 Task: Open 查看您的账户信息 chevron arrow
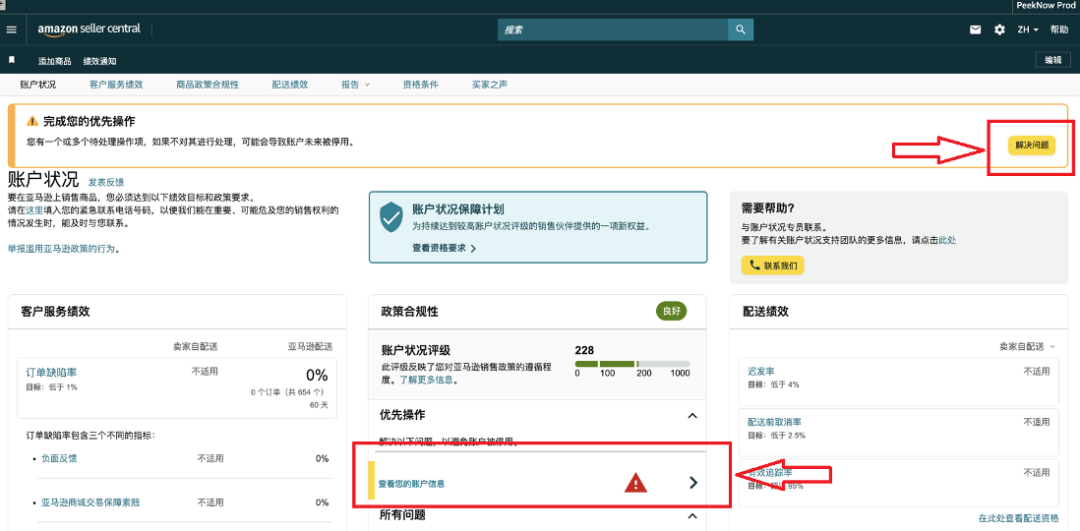694,483
